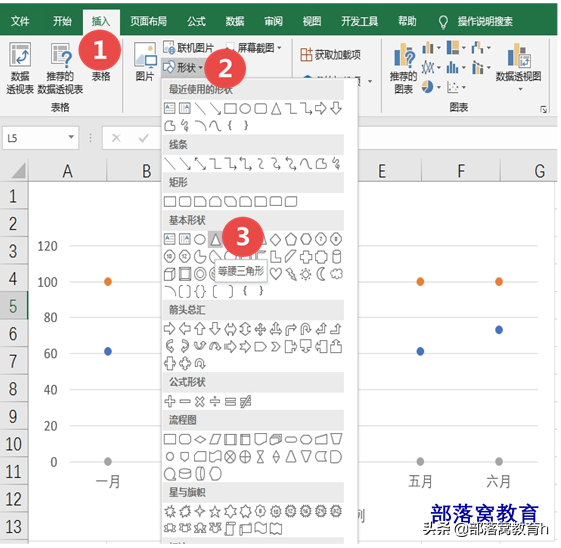Switch to the 开发工具 developer tab

point(359,21)
